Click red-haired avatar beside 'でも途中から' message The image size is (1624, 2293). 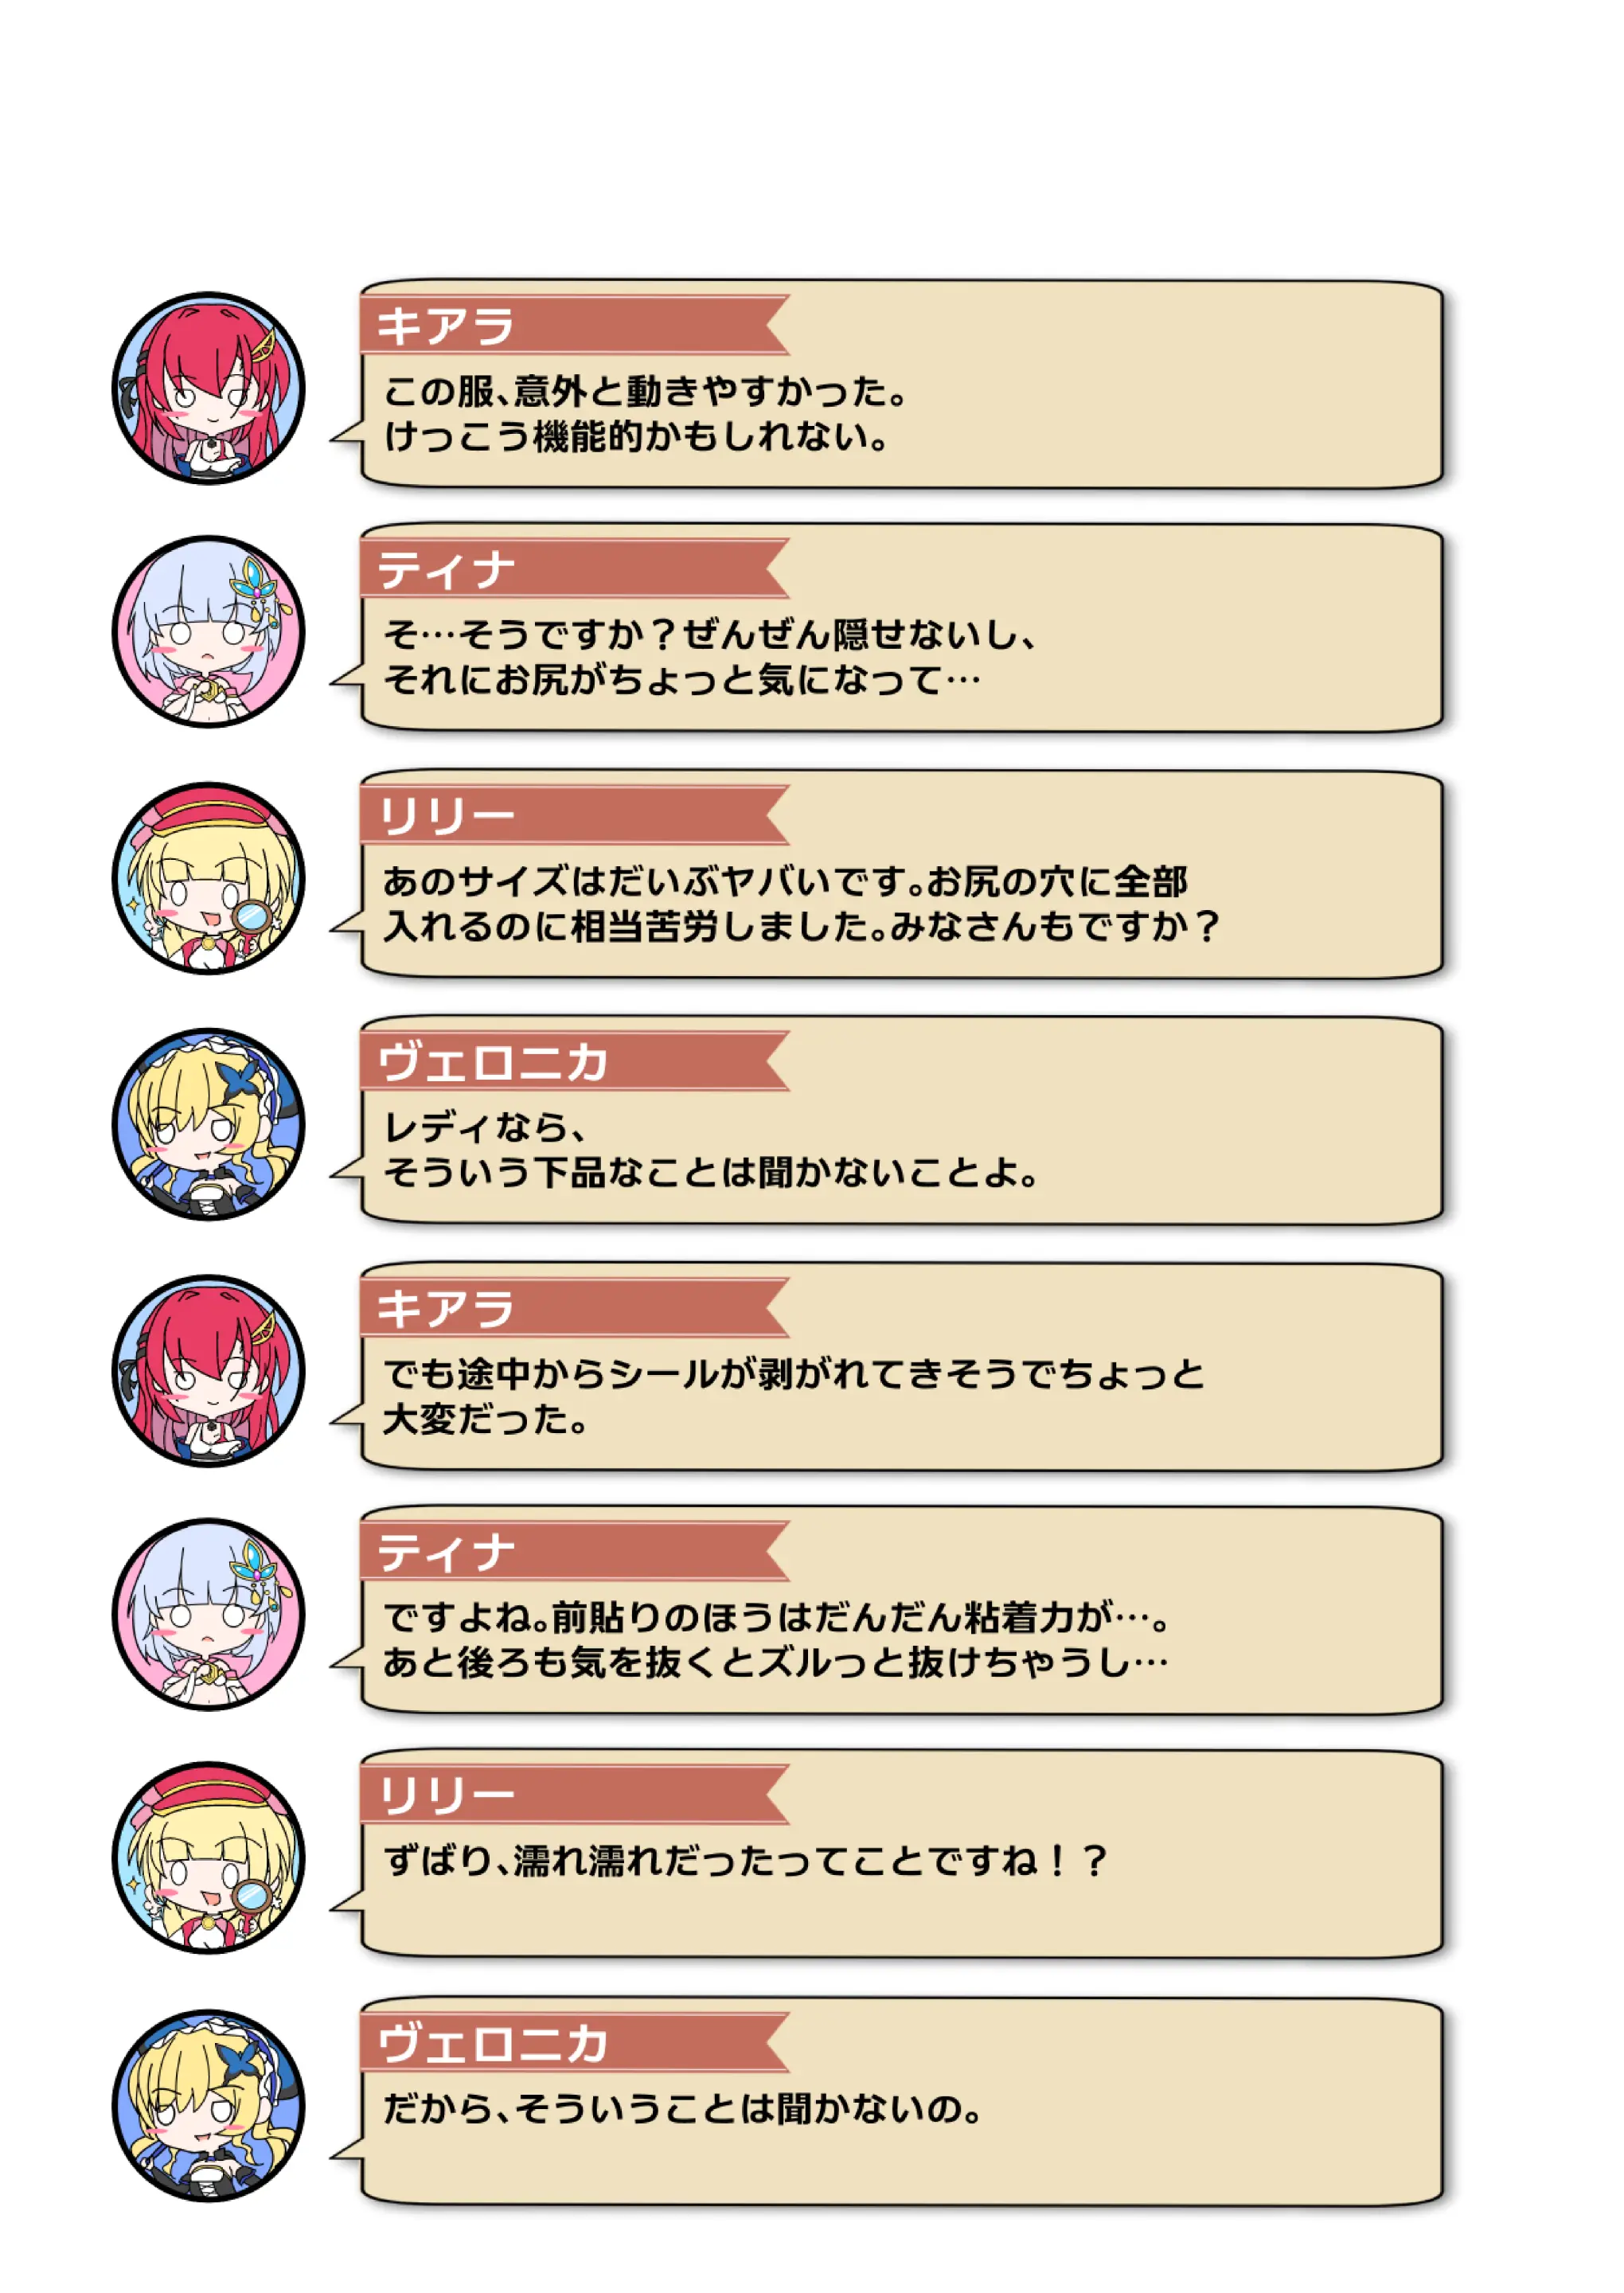point(208,1371)
